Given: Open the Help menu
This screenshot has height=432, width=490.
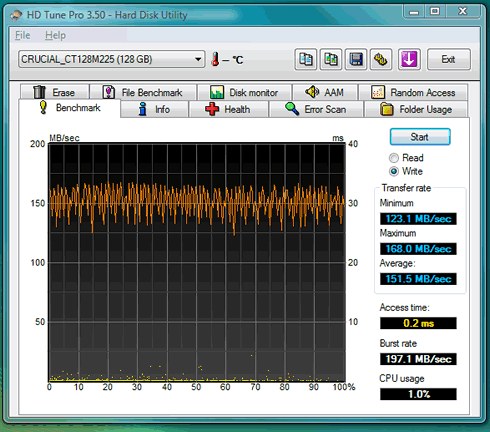Looking at the screenshot, I should pyautogui.click(x=55, y=35).
